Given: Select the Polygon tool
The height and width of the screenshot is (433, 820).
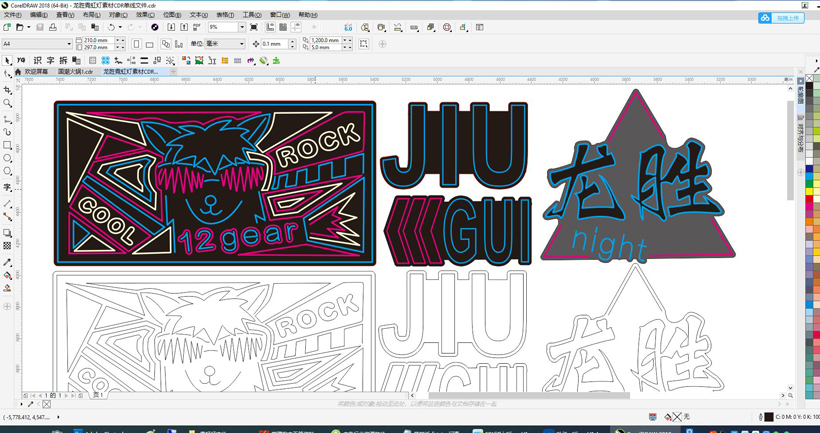Looking at the screenshot, I should point(7,171).
